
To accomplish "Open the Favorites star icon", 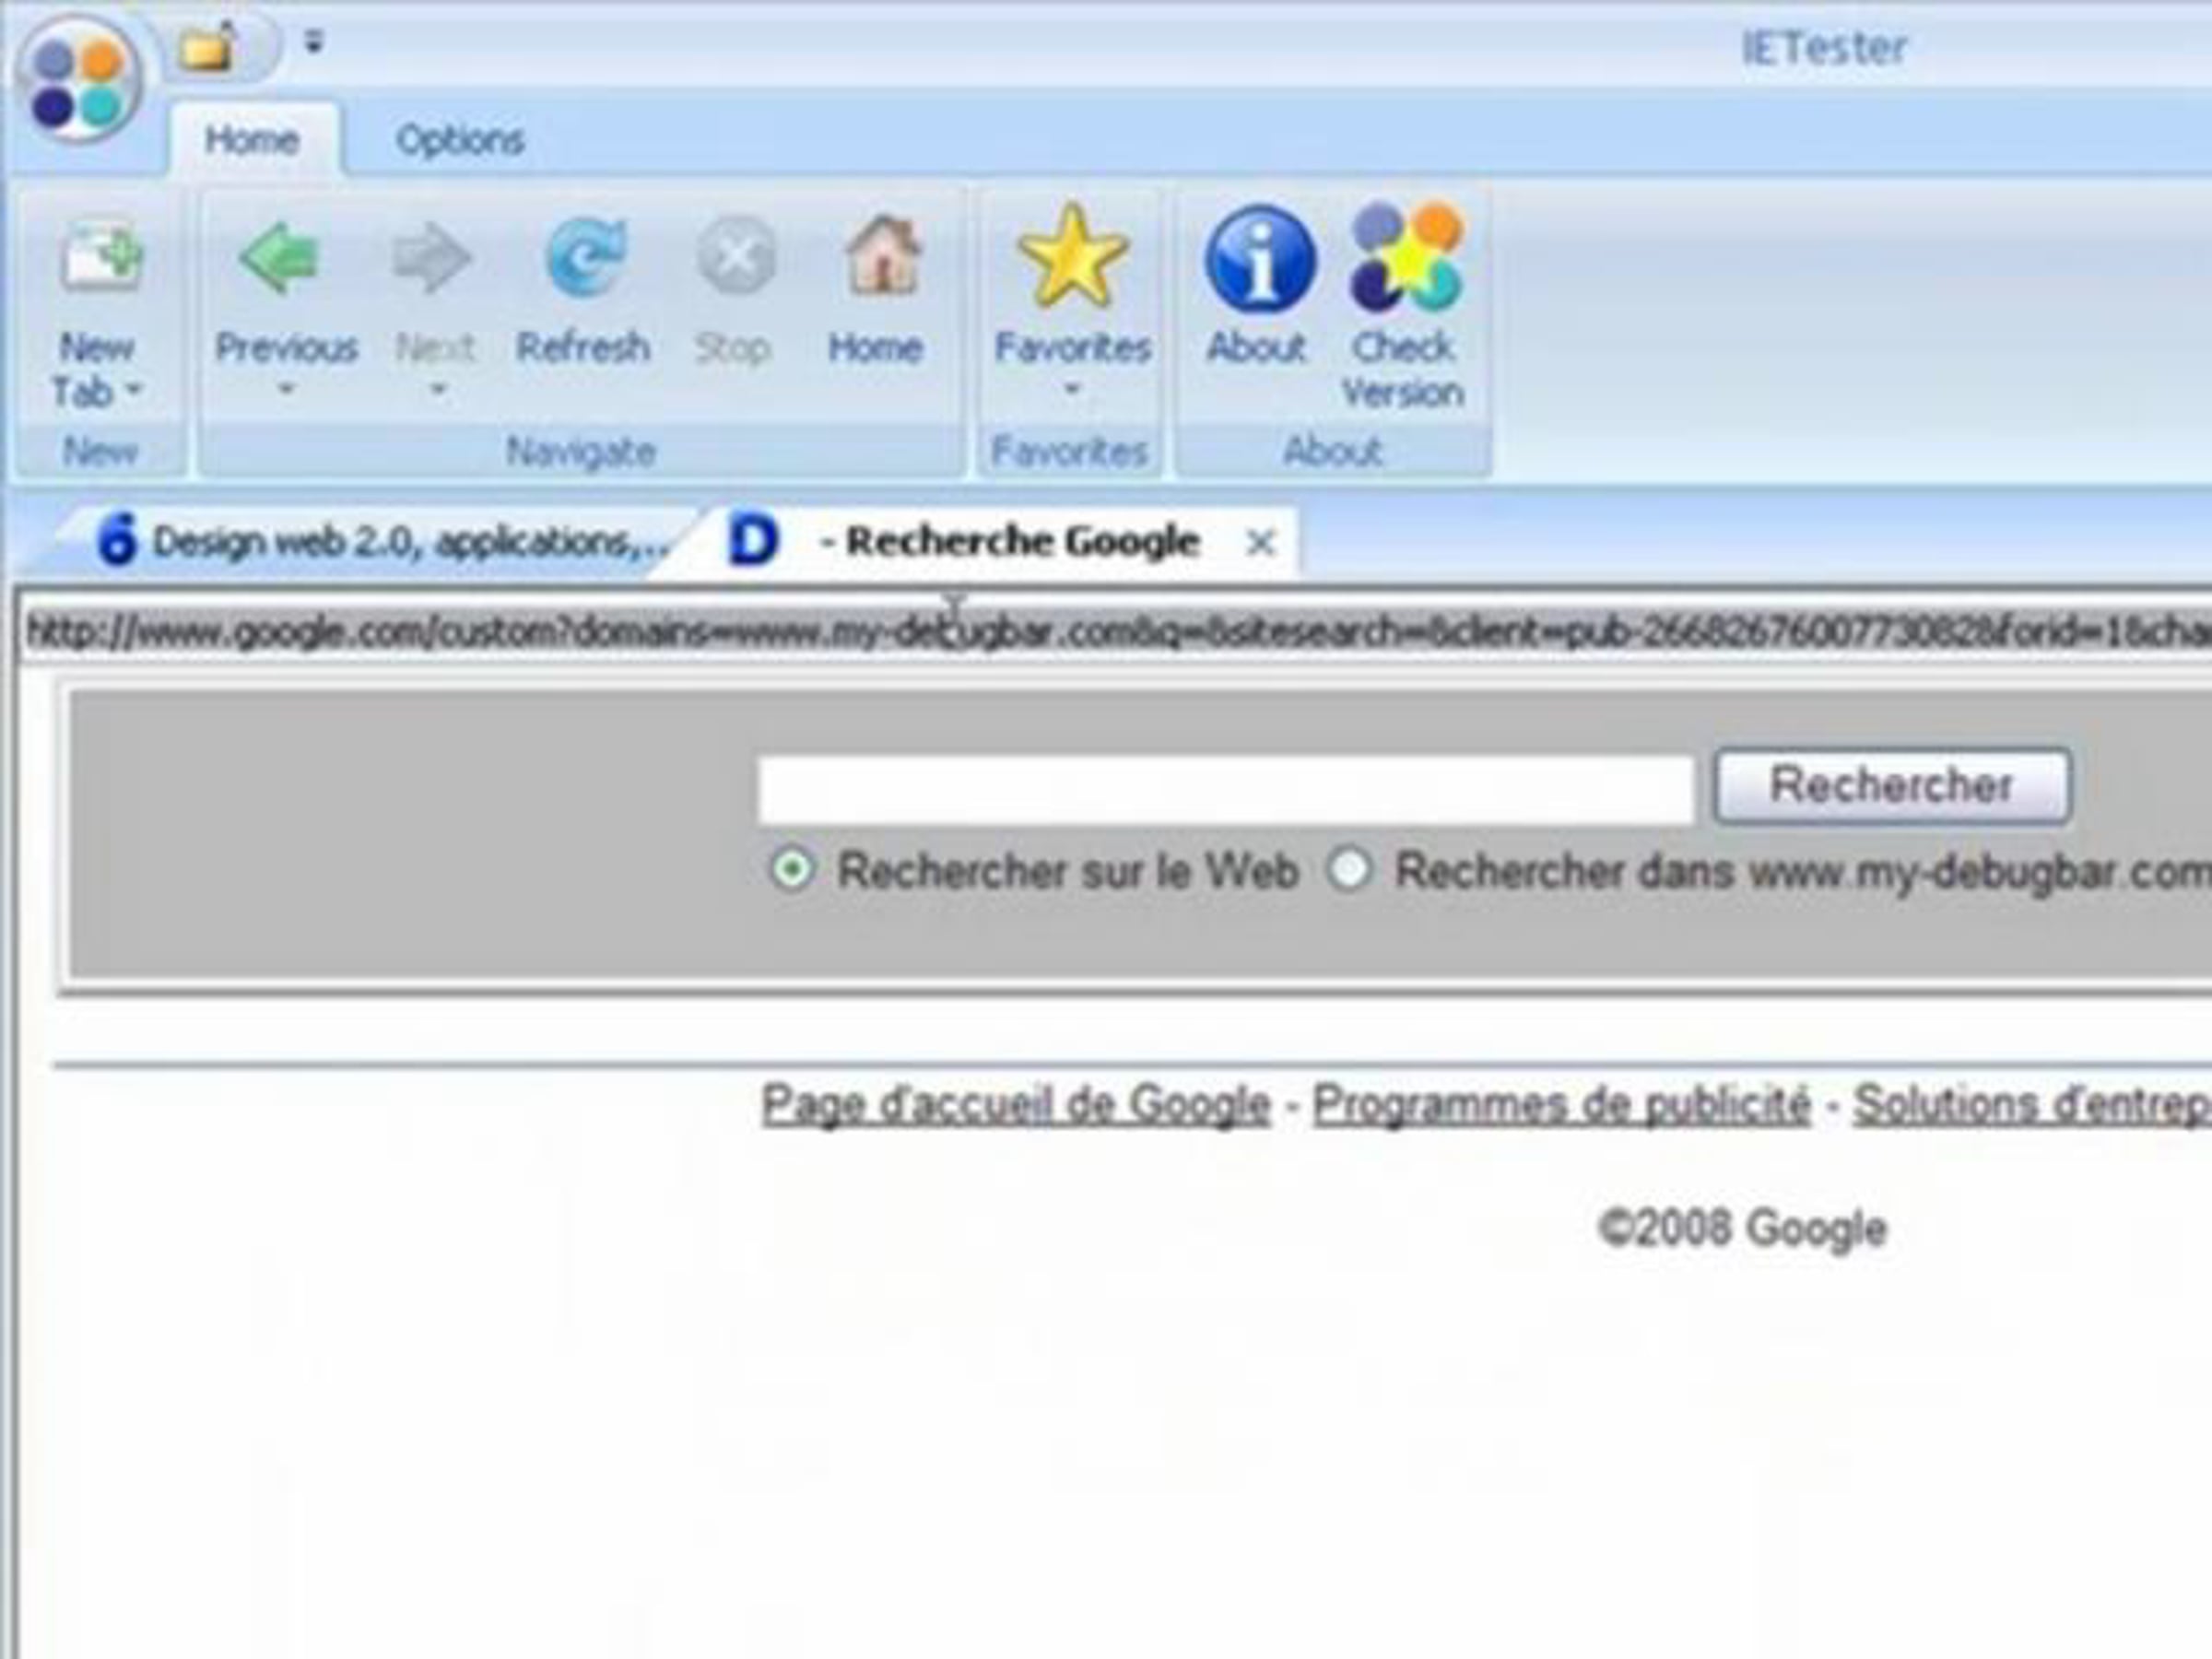I will tap(1073, 256).
